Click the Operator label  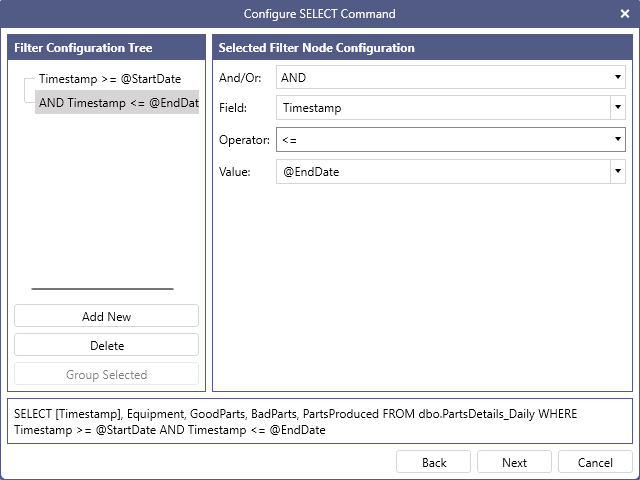[244, 140]
